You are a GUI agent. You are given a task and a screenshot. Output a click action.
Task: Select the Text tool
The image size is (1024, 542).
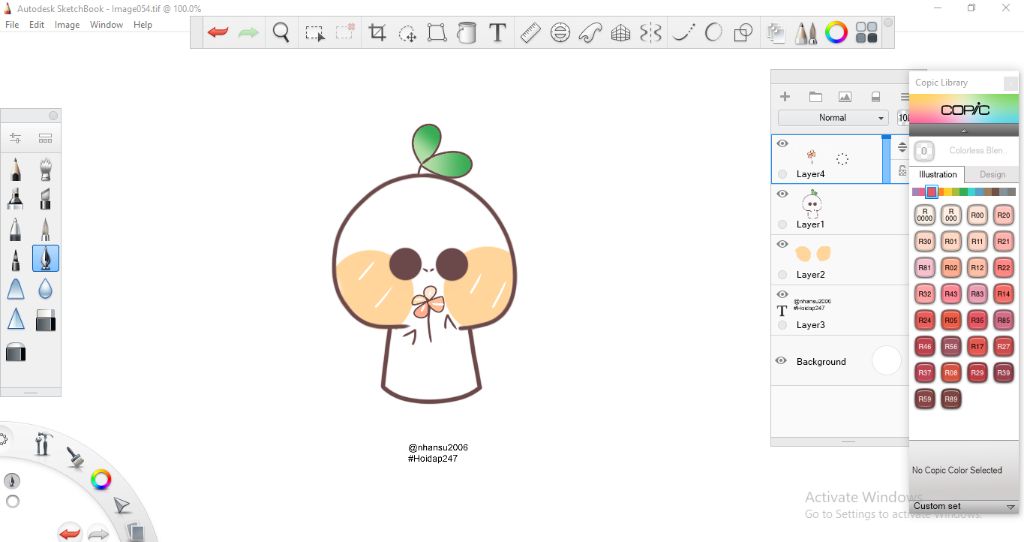tap(497, 33)
